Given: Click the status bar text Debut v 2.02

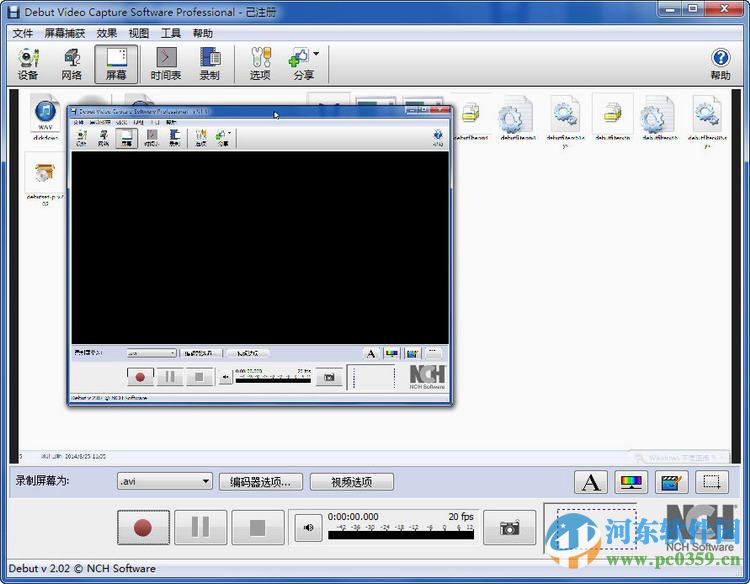Looking at the screenshot, I should point(82,569).
